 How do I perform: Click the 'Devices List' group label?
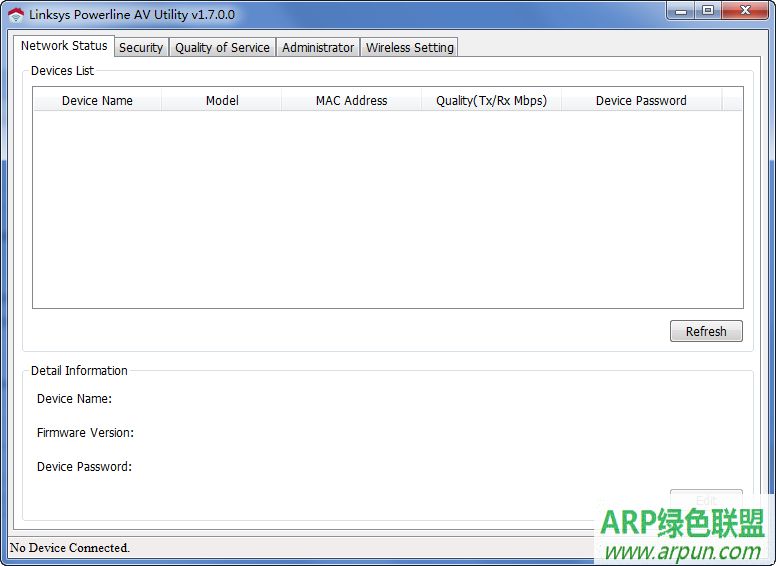62,71
